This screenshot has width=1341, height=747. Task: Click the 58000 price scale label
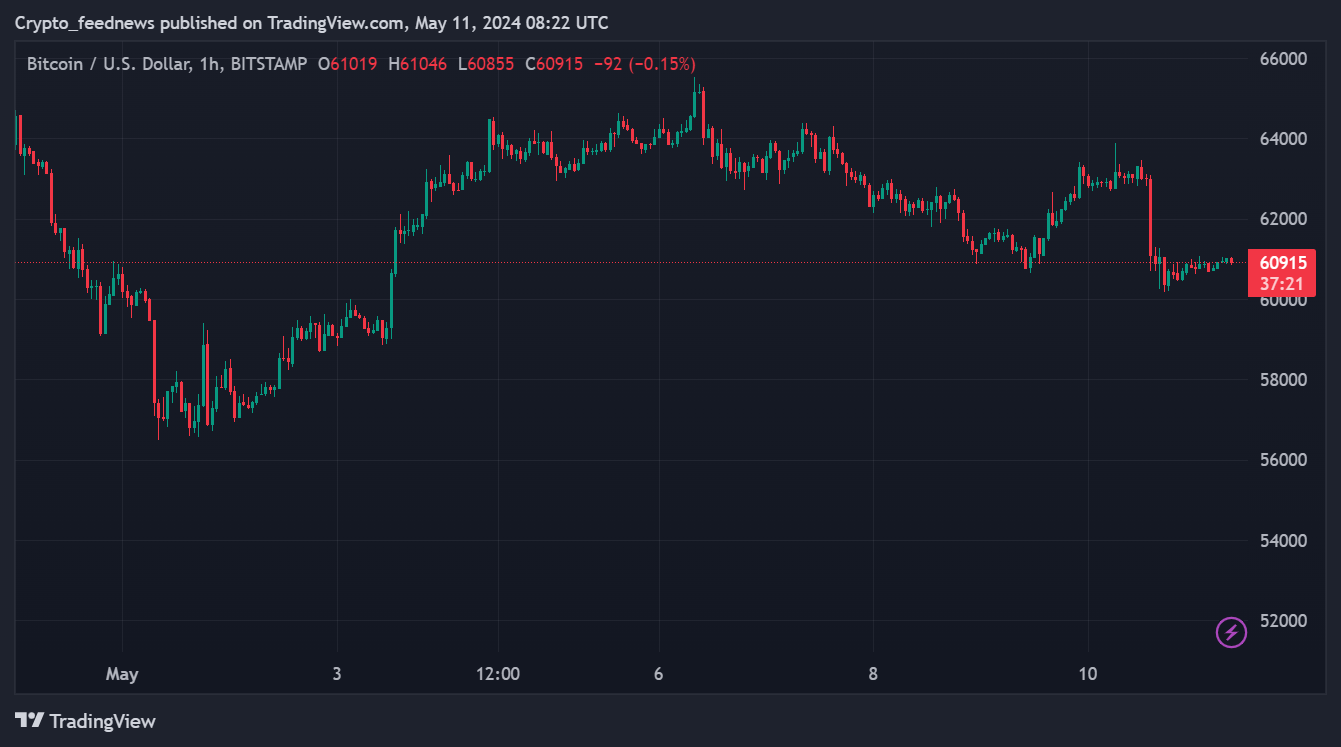1282,380
